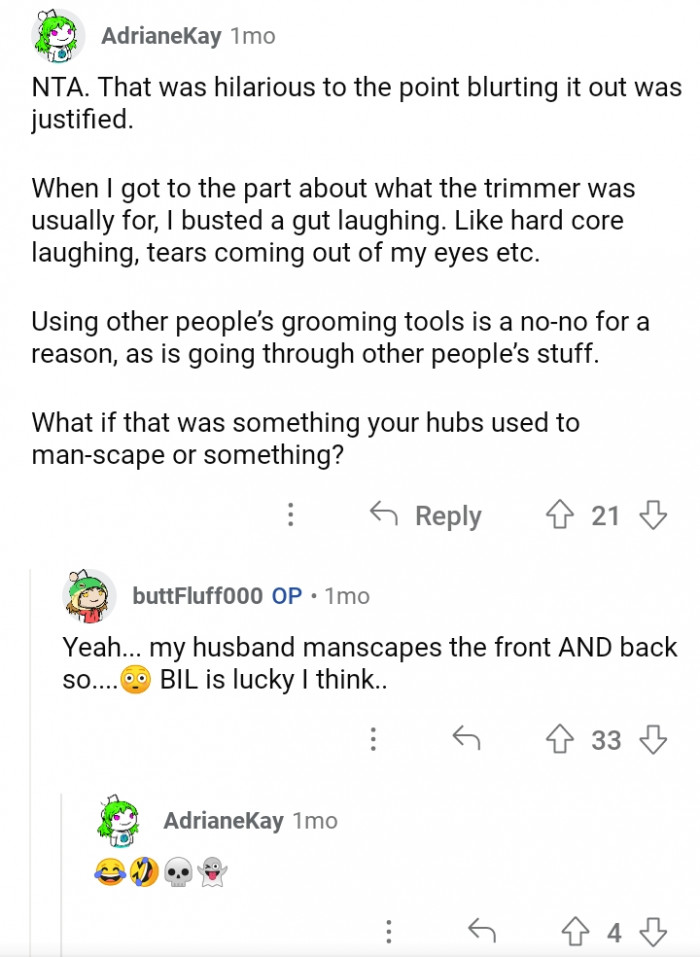700x957 pixels.
Task: Click the reply arrow icon on the bottom comment
Action: tap(479, 930)
